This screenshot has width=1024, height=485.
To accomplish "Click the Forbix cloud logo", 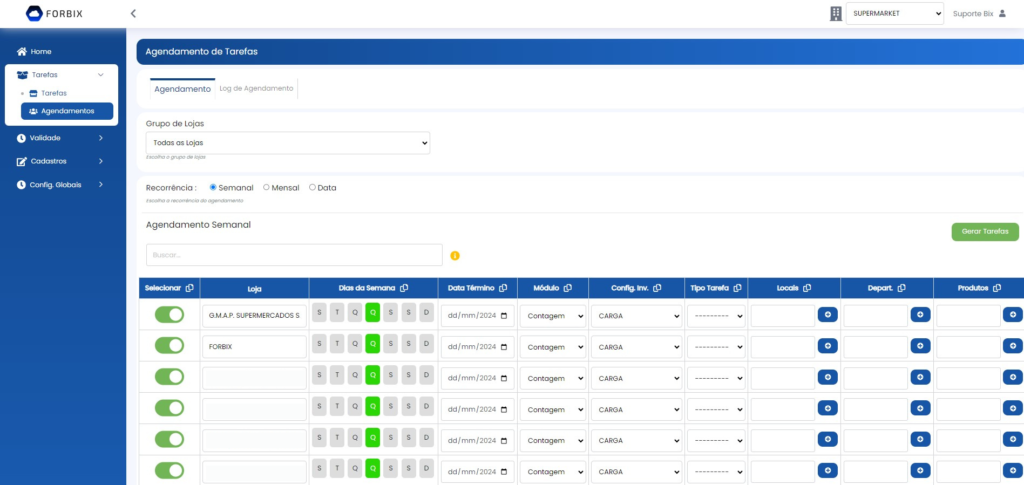I will tap(34, 13).
